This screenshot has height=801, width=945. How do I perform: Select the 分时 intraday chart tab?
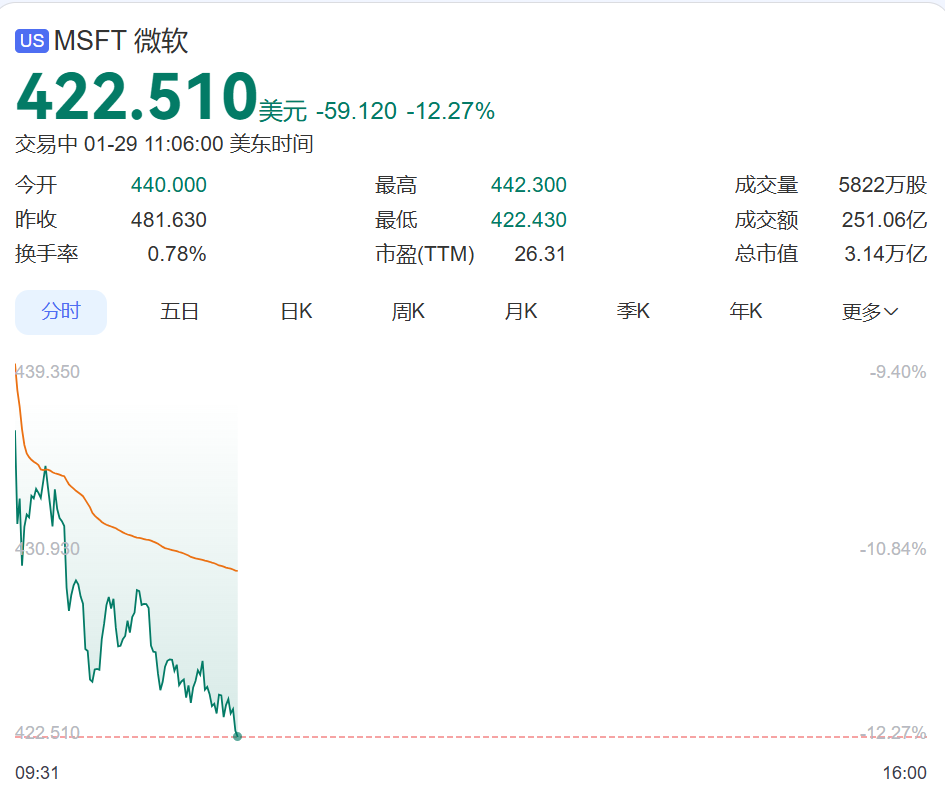pyautogui.click(x=61, y=312)
